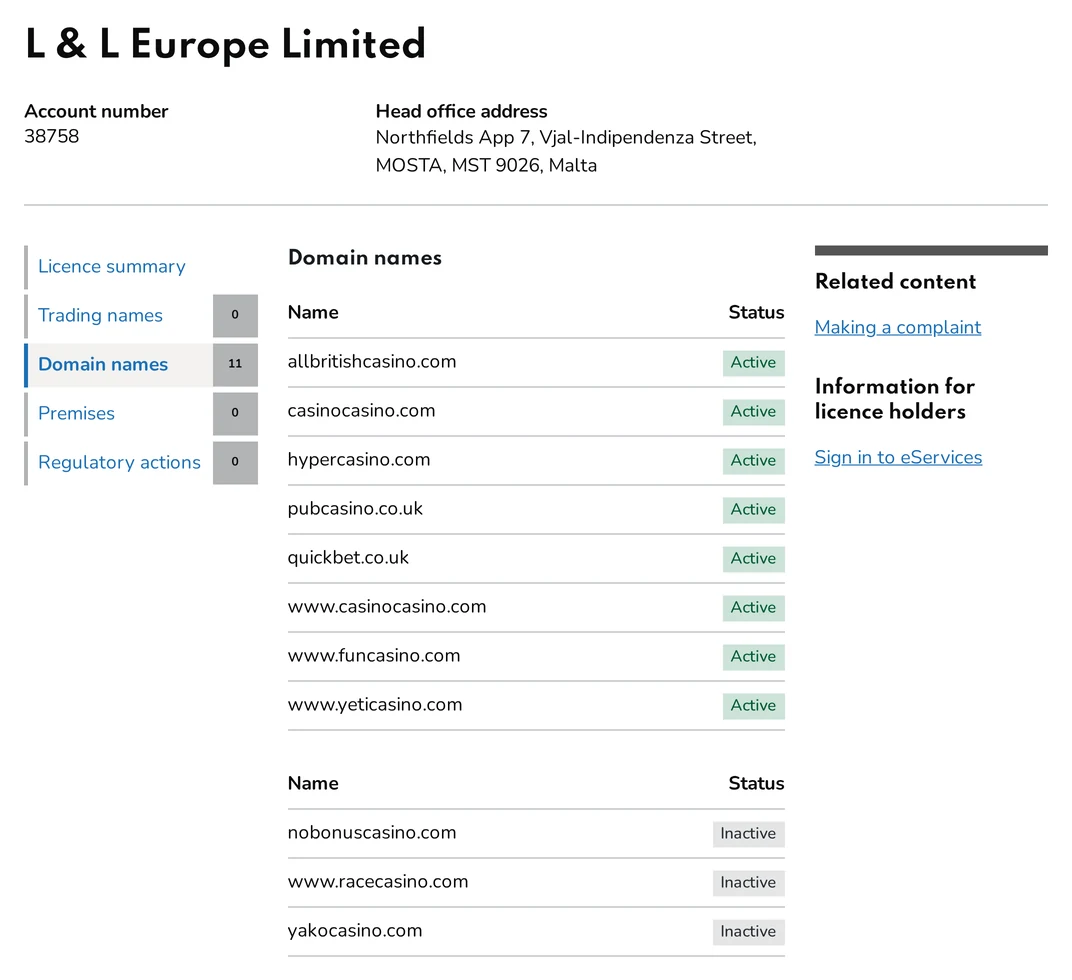Open the Licence summary section
1072x980 pixels.
[111, 266]
